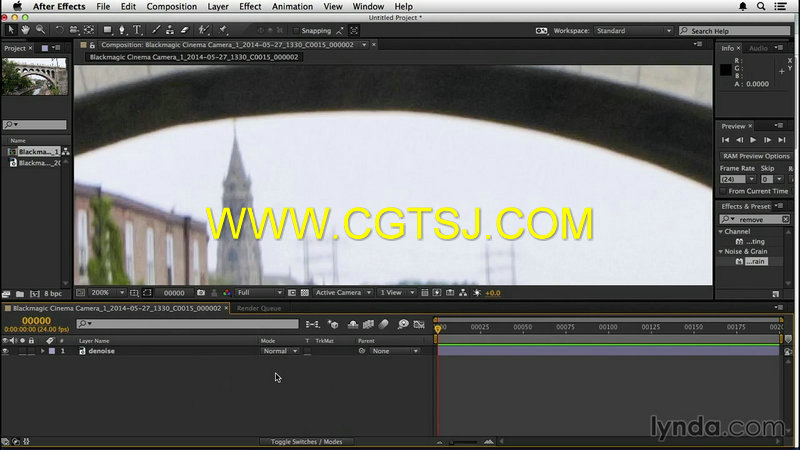The width and height of the screenshot is (800, 450).
Task: Click the snapshot camera icon in viewer
Action: tap(201, 293)
